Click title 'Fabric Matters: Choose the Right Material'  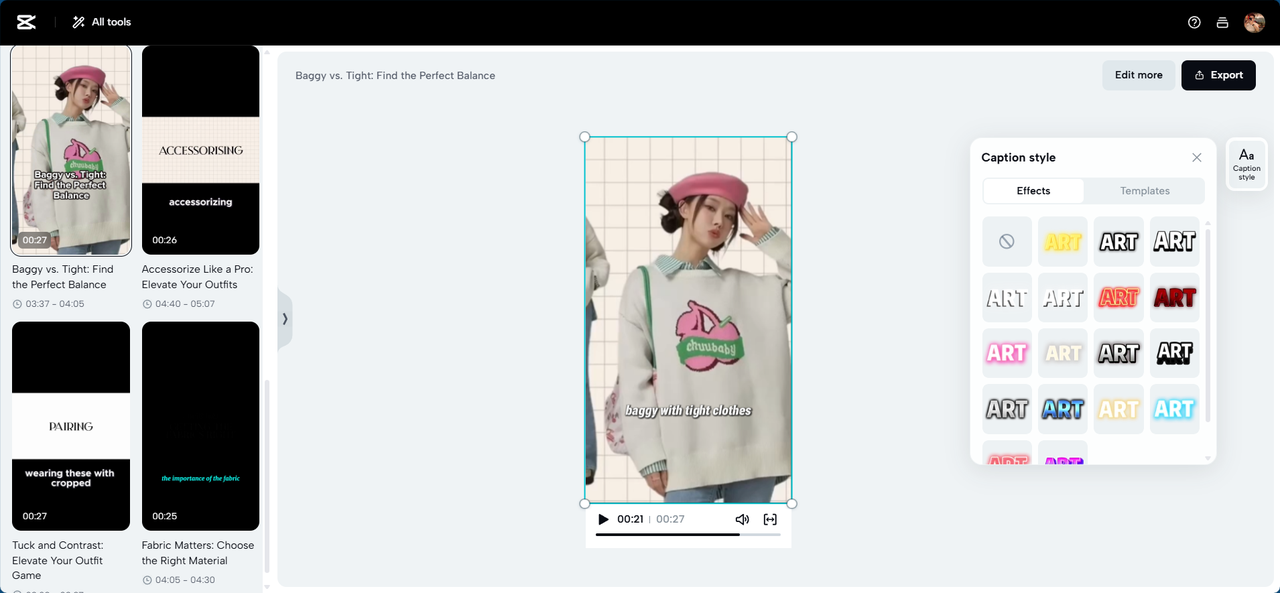point(198,553)
